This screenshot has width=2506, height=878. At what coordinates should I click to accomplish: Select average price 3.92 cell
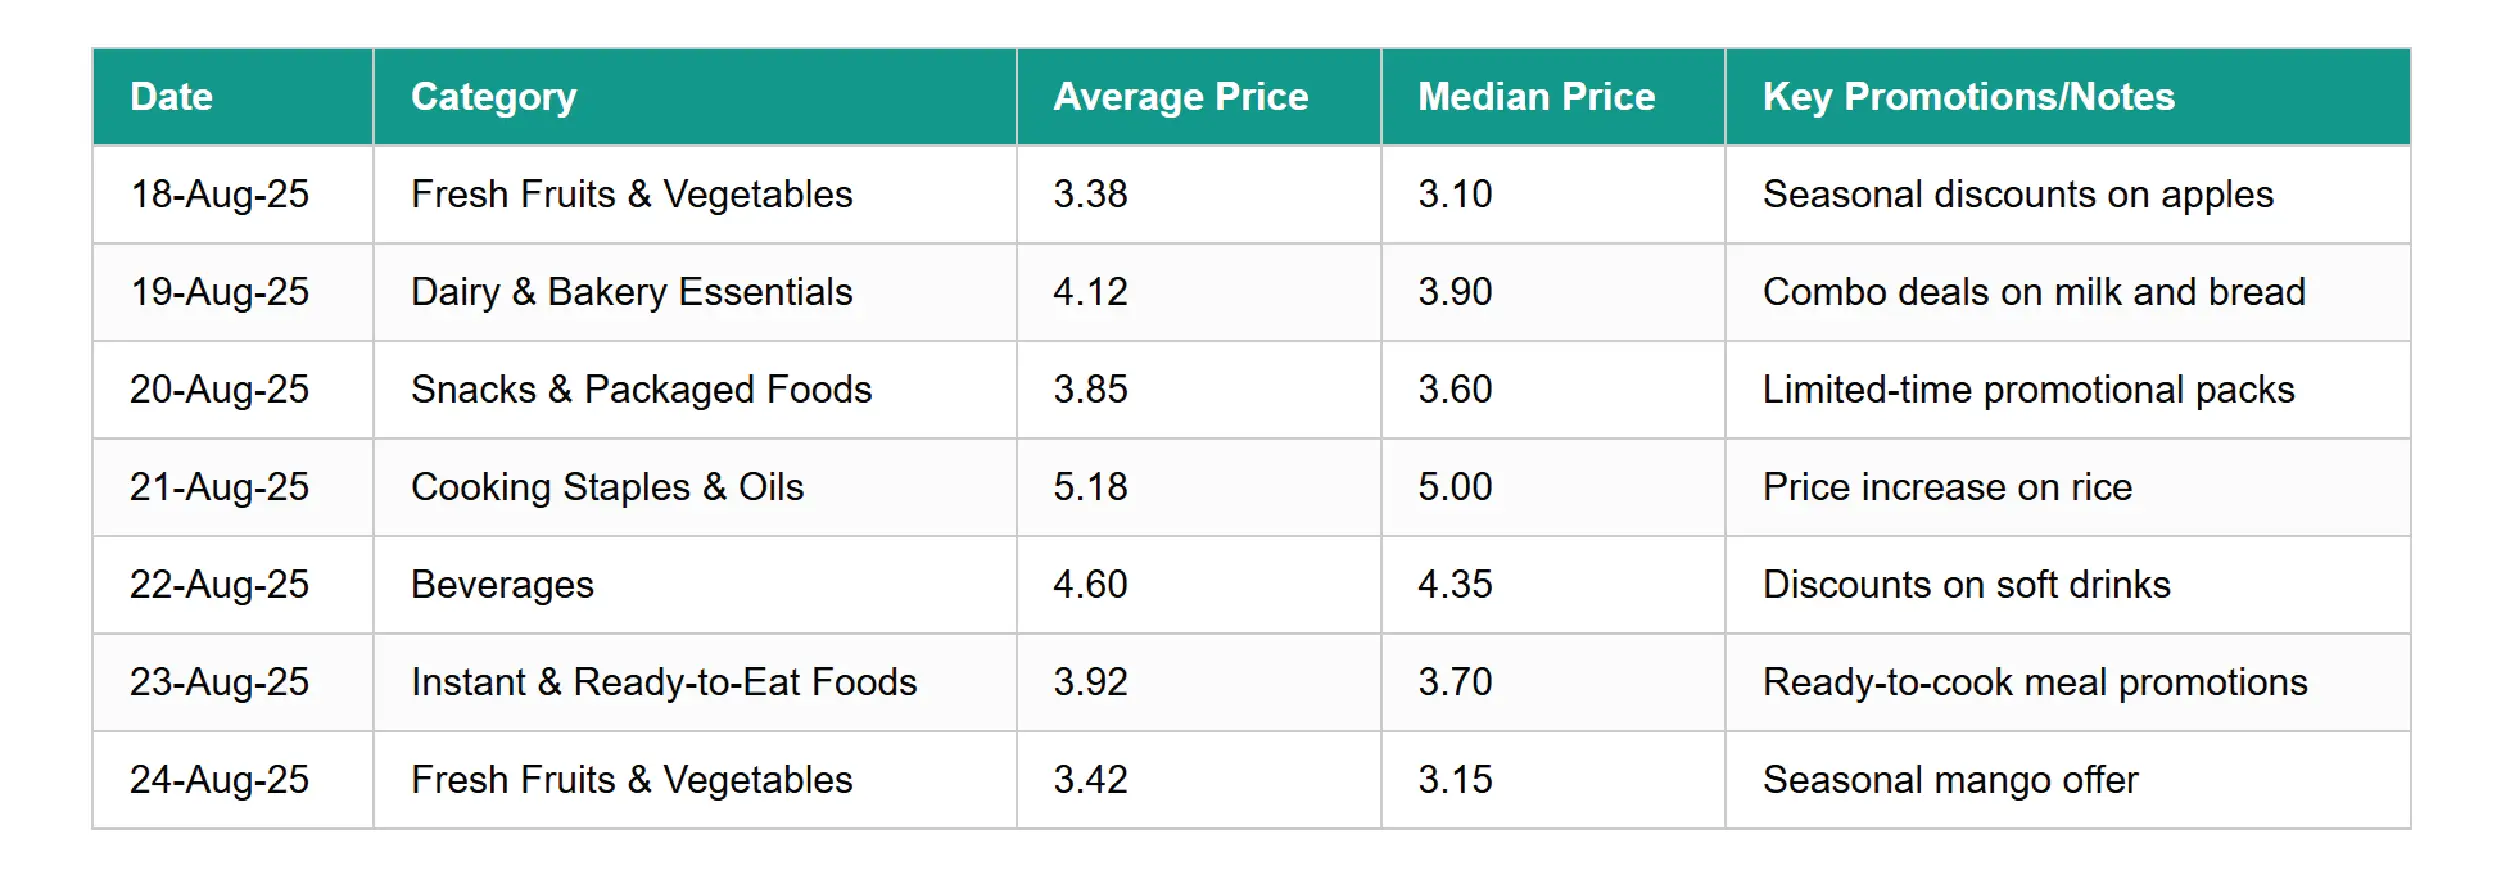pos(1090,682)
